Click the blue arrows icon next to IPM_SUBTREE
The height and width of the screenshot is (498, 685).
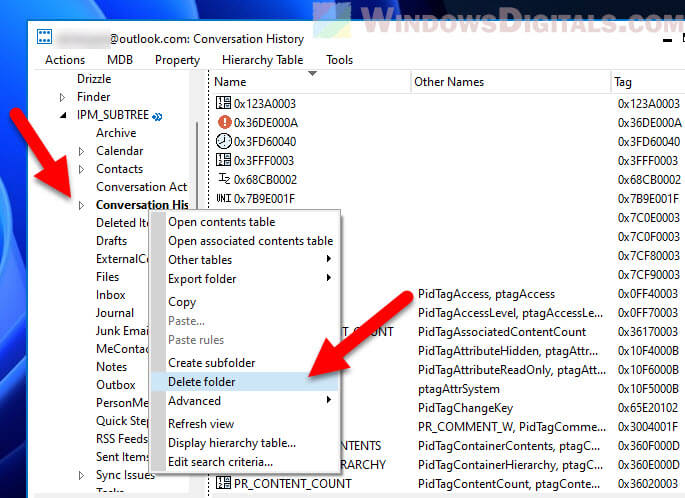click(157, 116)
